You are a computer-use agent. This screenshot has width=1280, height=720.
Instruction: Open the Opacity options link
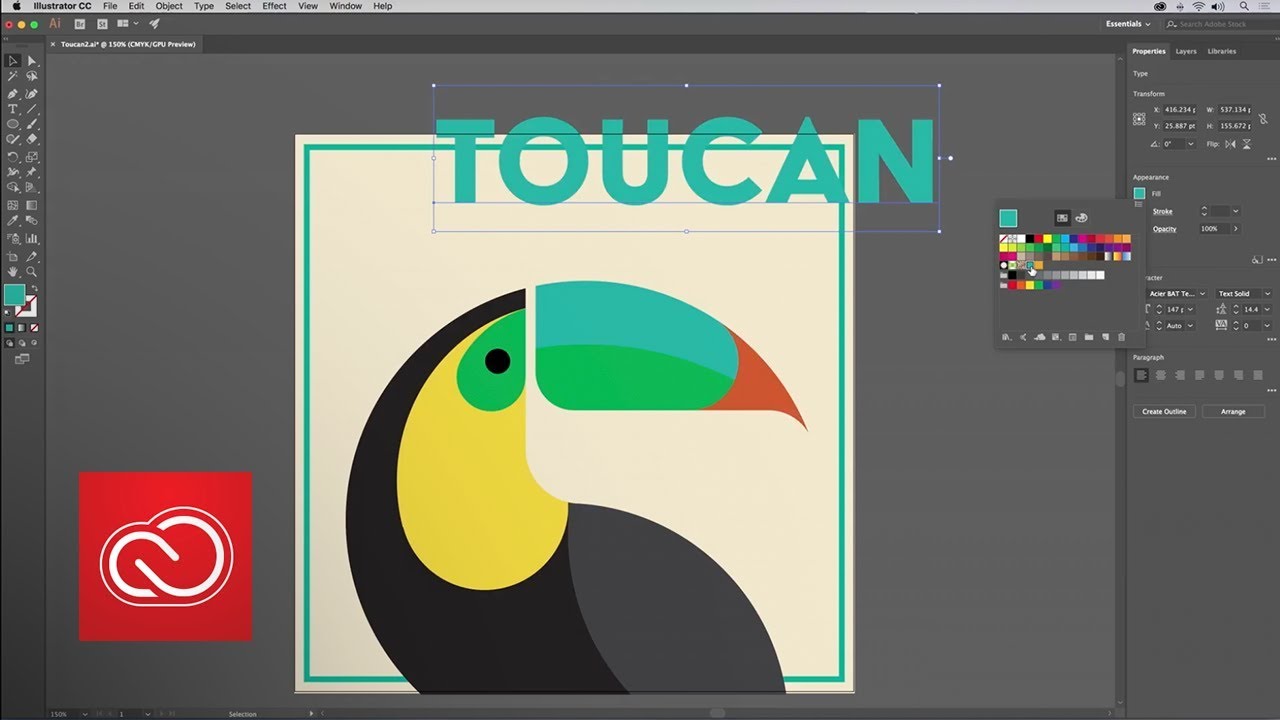tap(1164, 229)
